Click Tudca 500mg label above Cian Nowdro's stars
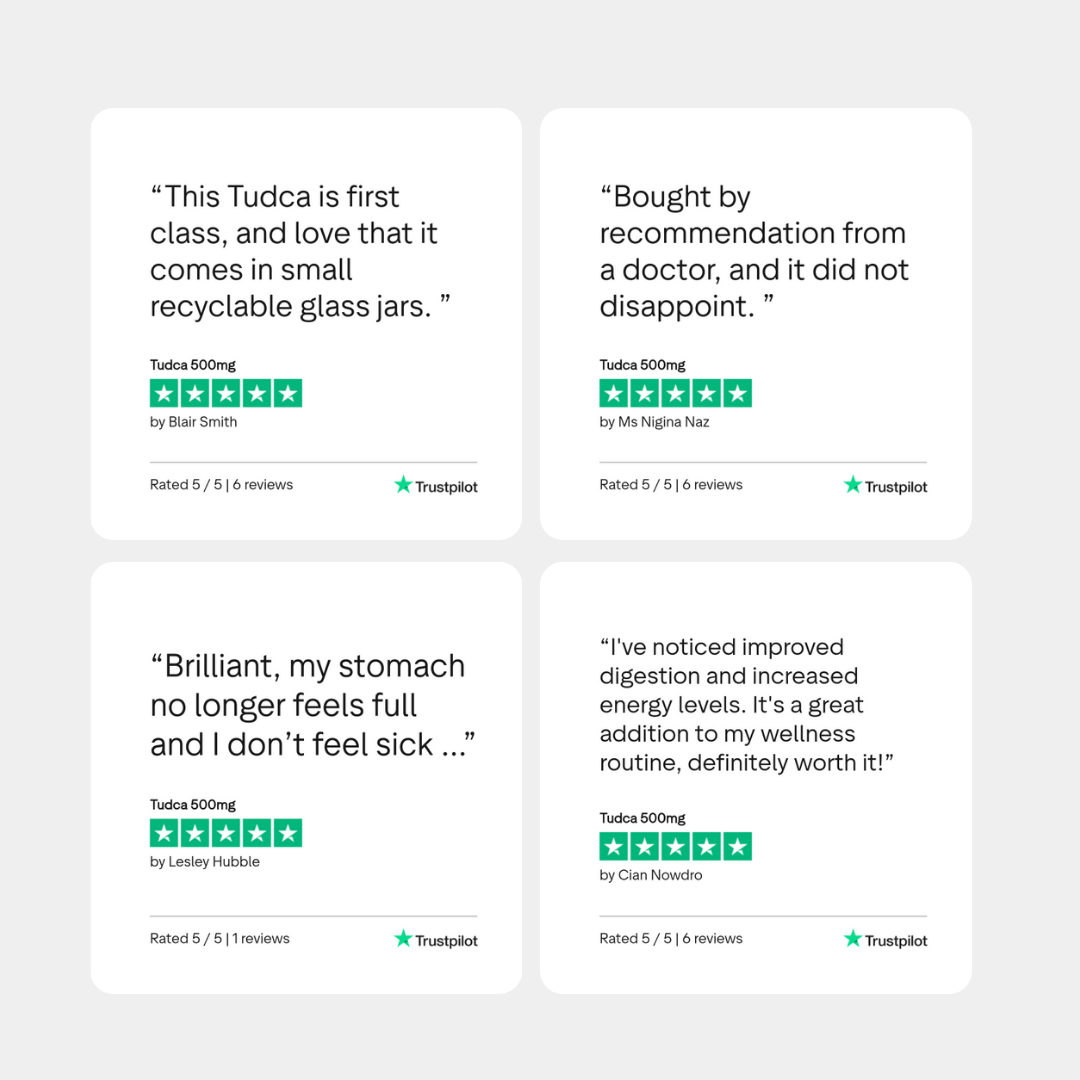Screen dimensions: 1080x1080 coord(642,818)
